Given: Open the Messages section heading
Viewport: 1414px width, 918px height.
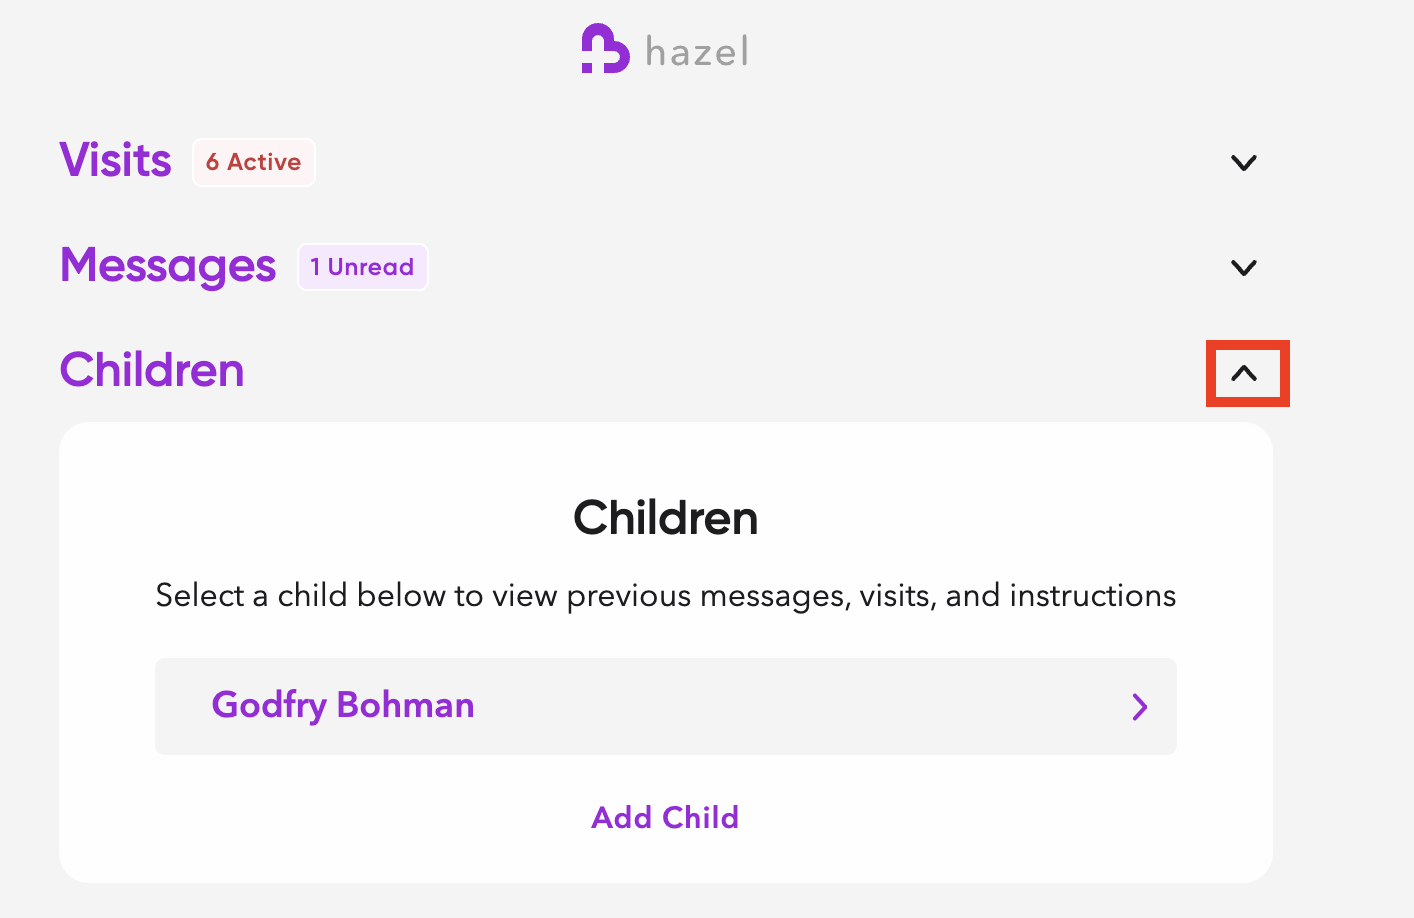Looking at the screenshot, I should coord(168,266).
